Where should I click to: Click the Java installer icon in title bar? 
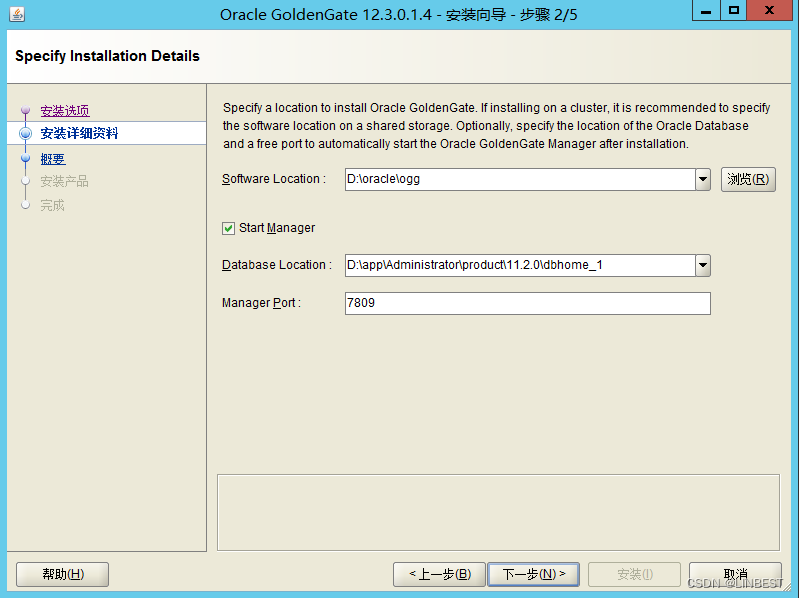pos(17,14)
